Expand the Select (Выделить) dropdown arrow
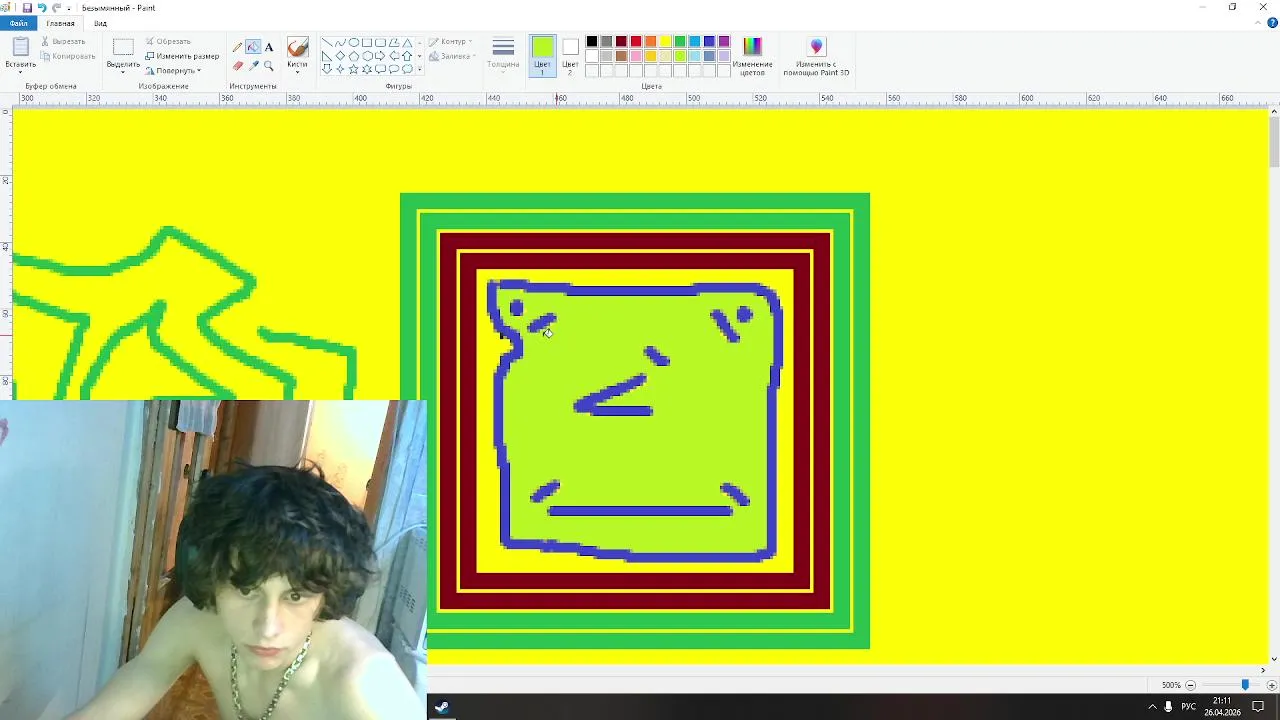Viewport: 1280px width, 720px height. pos(123,71)
